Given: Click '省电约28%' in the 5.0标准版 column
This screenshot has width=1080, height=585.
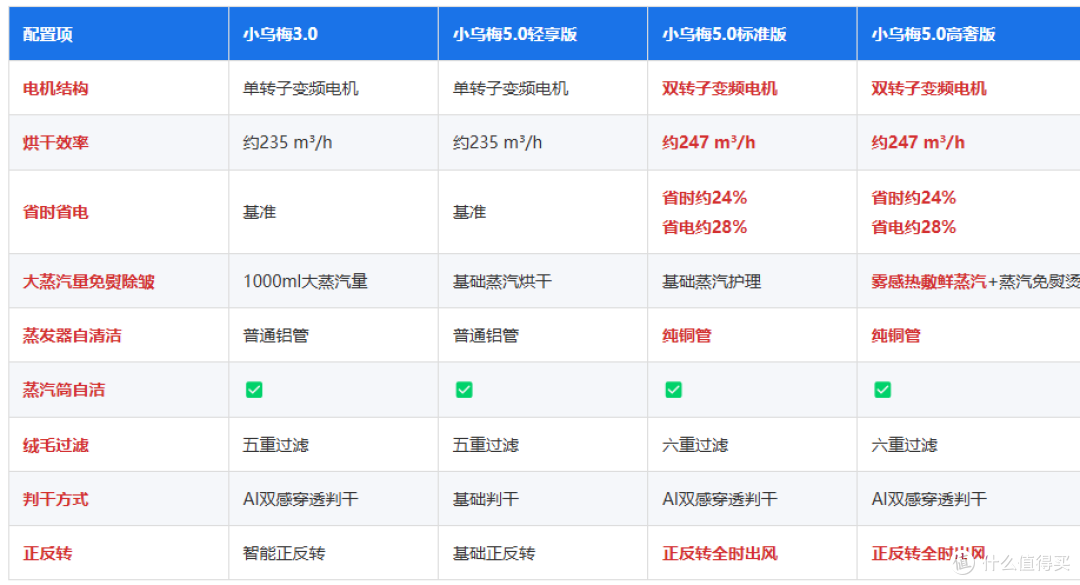Looking at the screenshot, I should point(705,227).
